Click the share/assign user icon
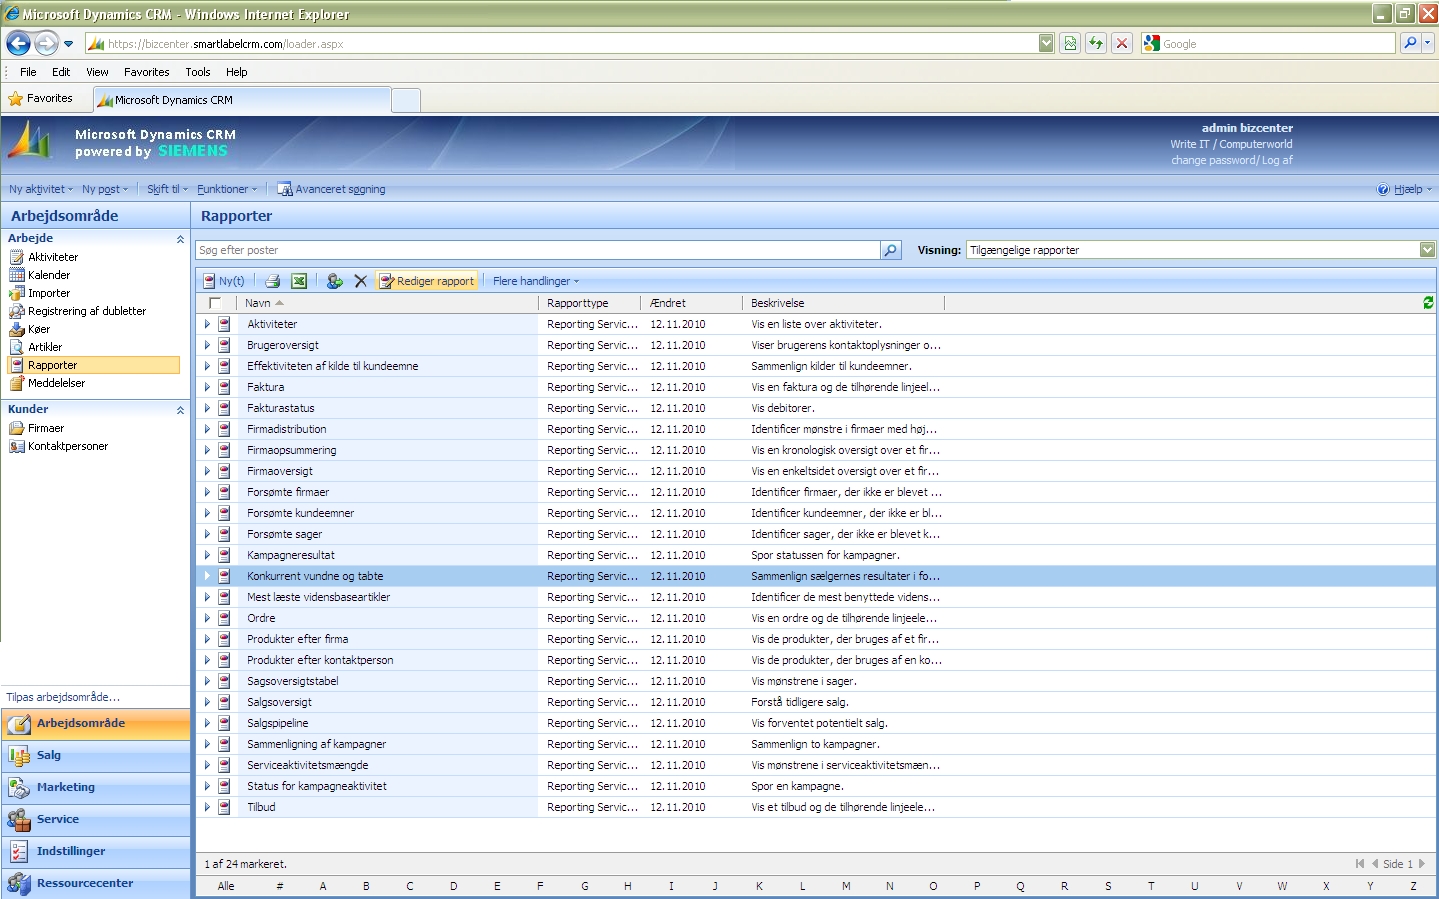Image resolution: width=1439 pixels, height=899 pixels. click(x=334, y=281)
